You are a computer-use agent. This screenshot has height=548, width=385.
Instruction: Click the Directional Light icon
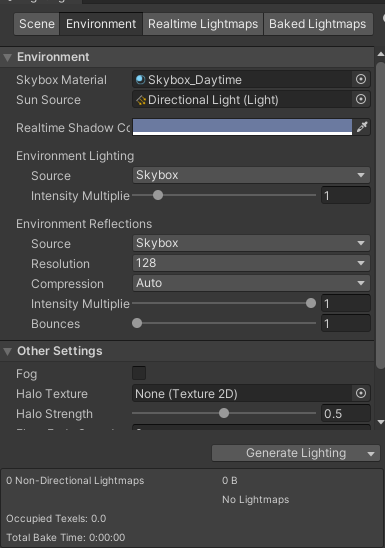tap(141, 100)
